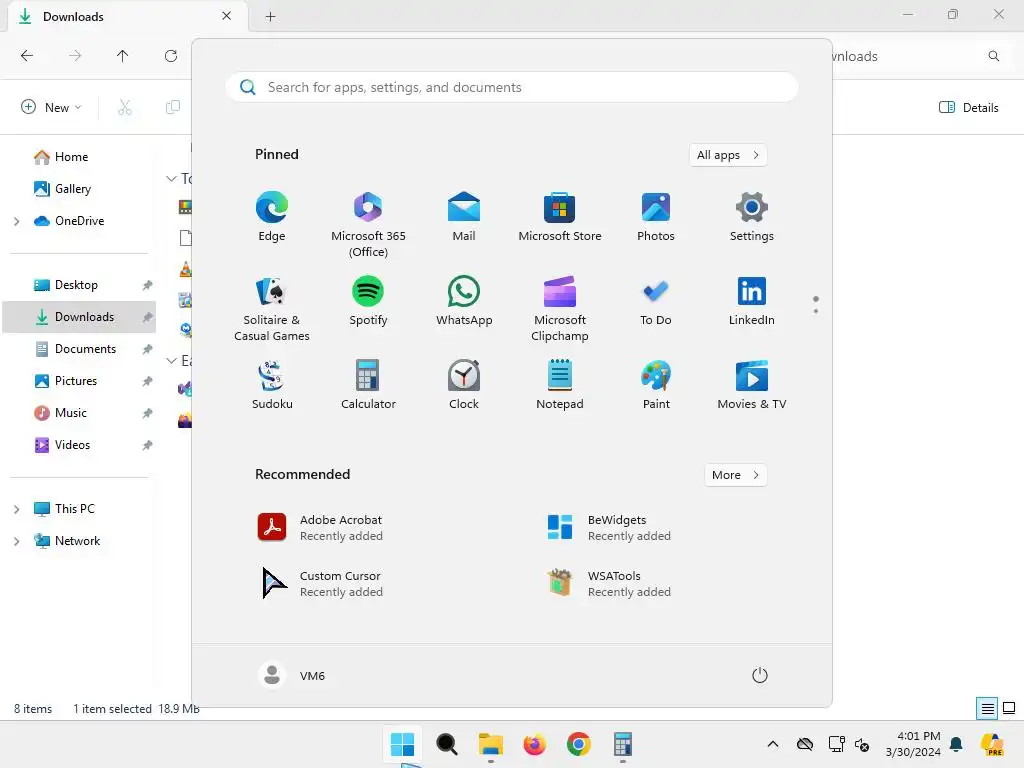Launch Notepad from Start menu

[560, 385]
